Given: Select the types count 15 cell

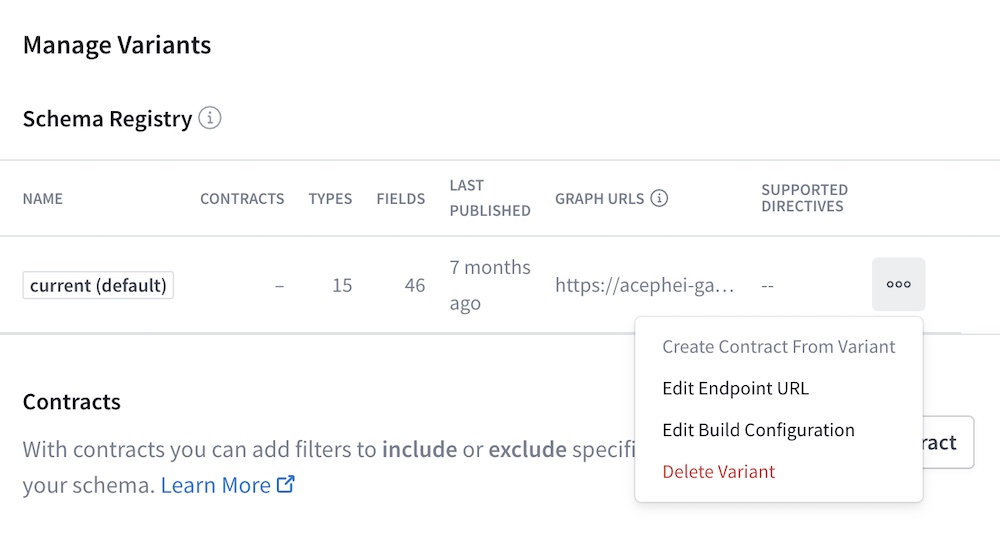Looking at the screenshot, I should pyautogui.click(x=342, y=285).
